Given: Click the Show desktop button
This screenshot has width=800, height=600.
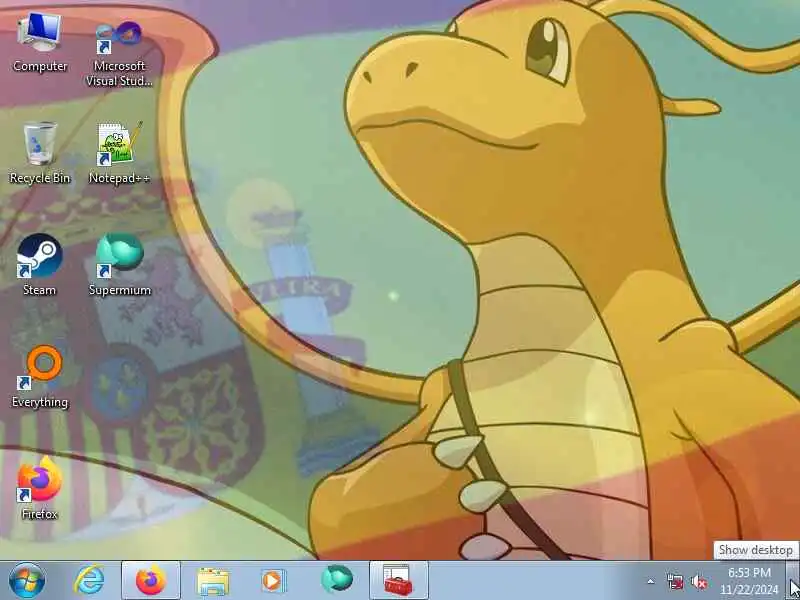Looking at the screenshot, I should pos(793,580).
